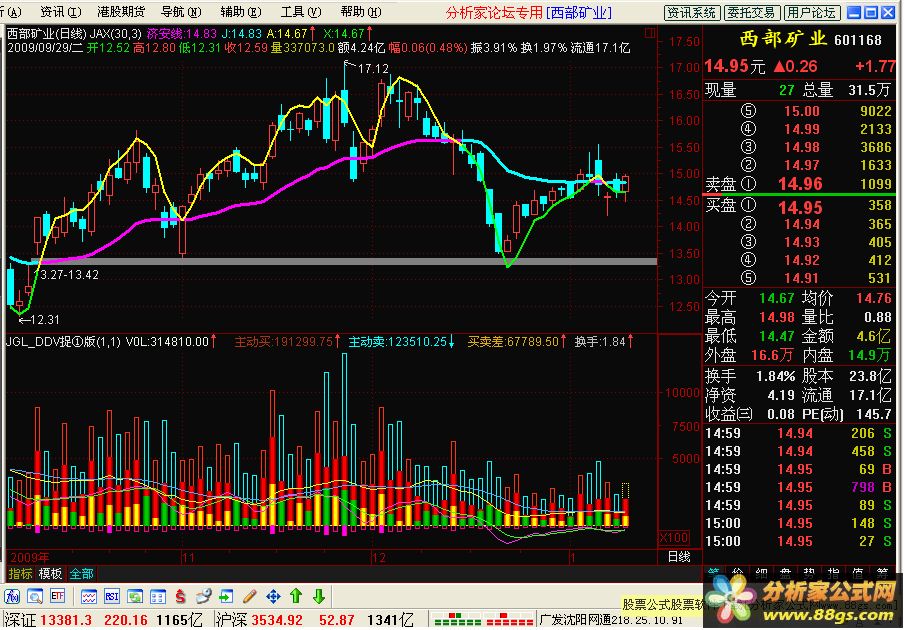Open the RSI indicator icon
The height and width of the screenshot is (630, 905).
tap(111, 596)
